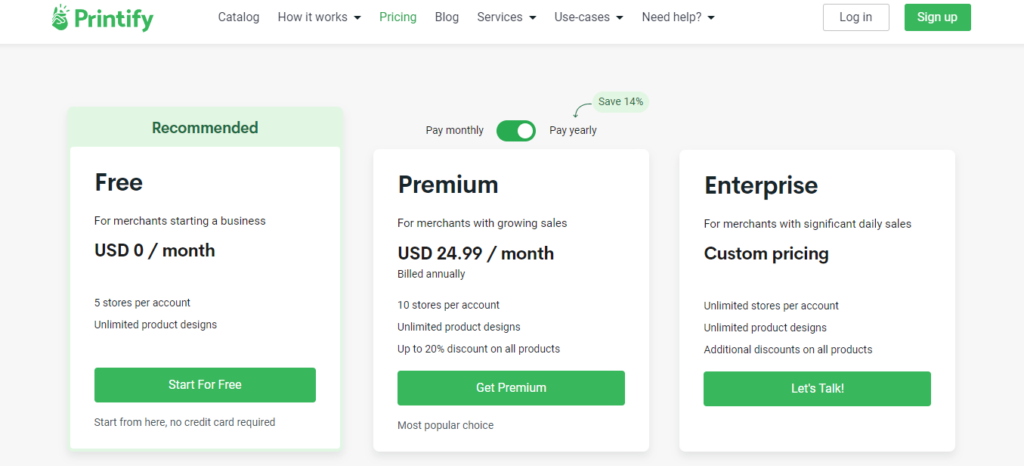Expand the How it works dropdown
1024x466 pixels.
pos(319,18)
